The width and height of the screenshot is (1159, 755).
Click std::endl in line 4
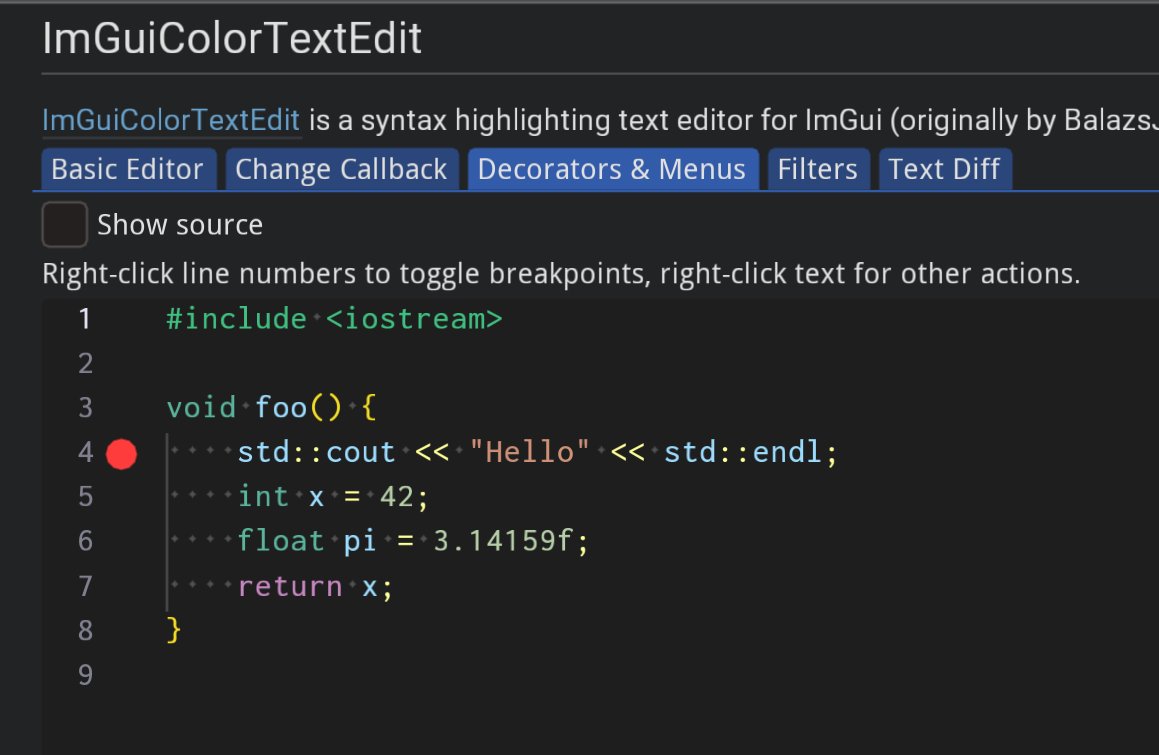[742, 452]
